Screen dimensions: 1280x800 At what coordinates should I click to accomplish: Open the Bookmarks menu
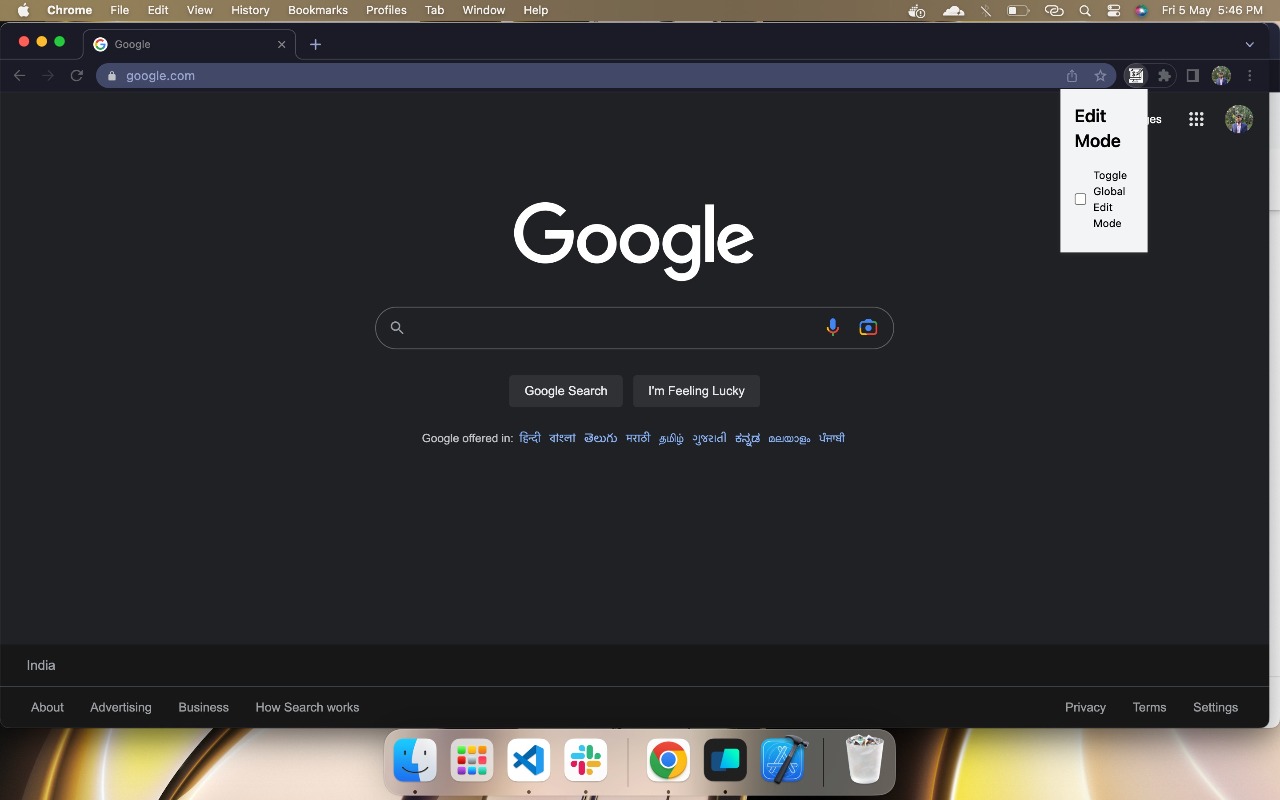pyautogui.click(x=317, y=10)
